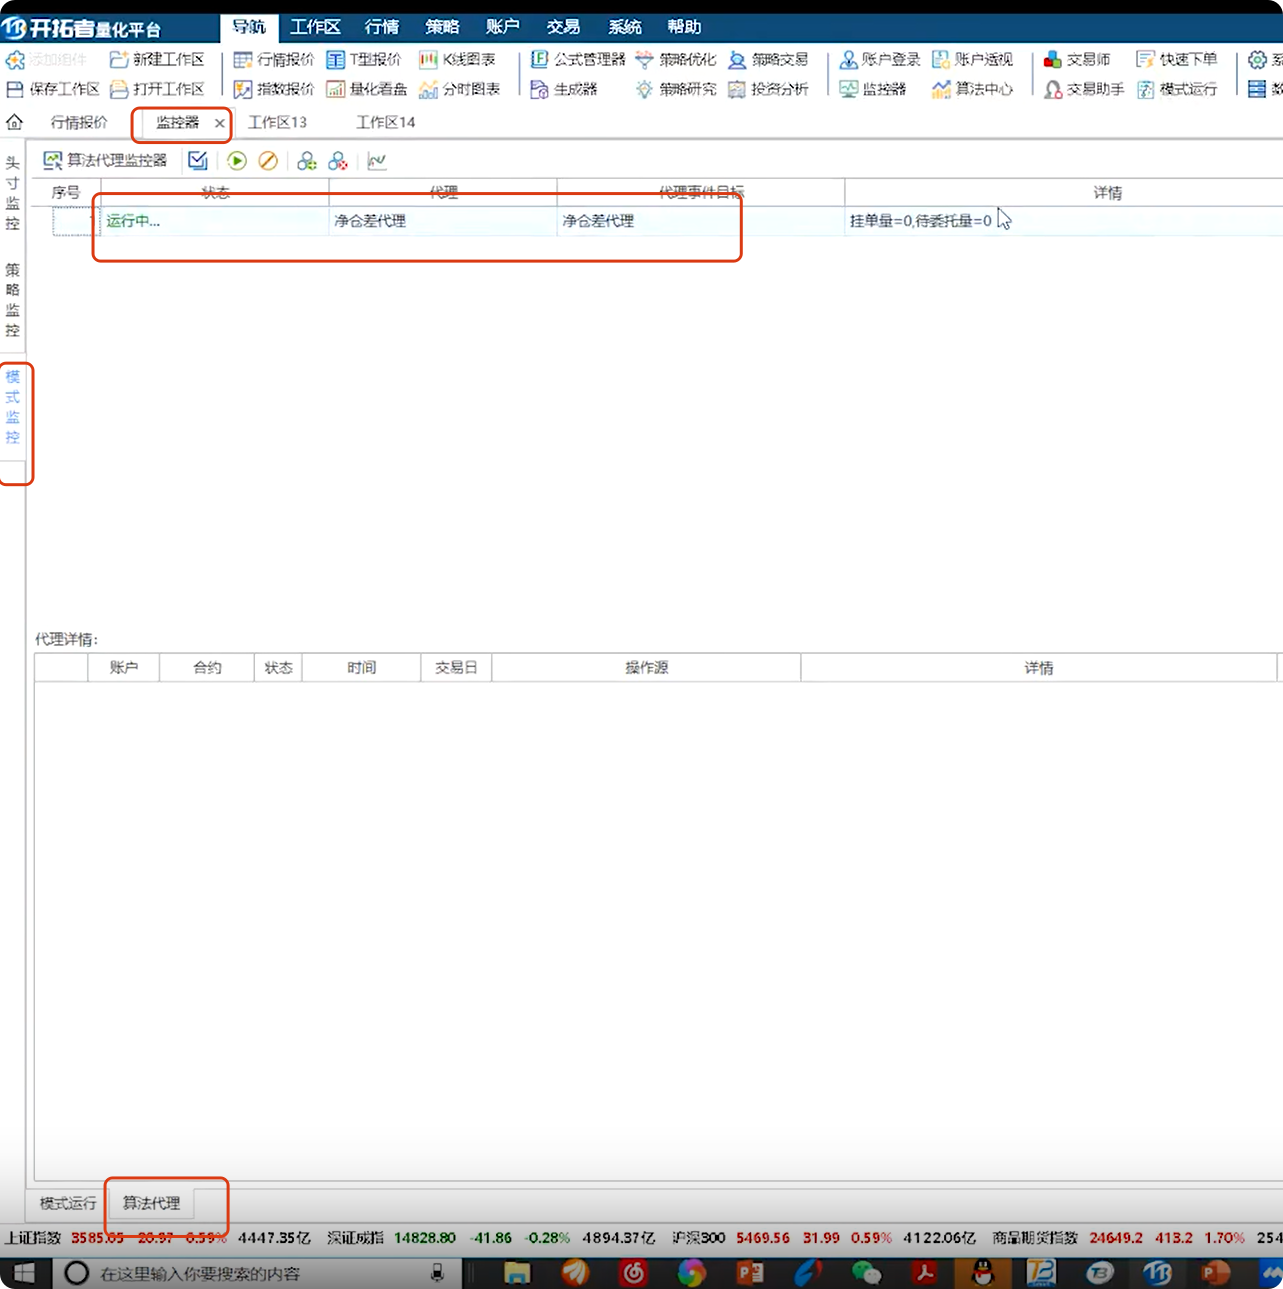1283x1289 pixels.
Task: Click the orange stop agent icon
Action: pyautogui.click(x=268, y=161)
